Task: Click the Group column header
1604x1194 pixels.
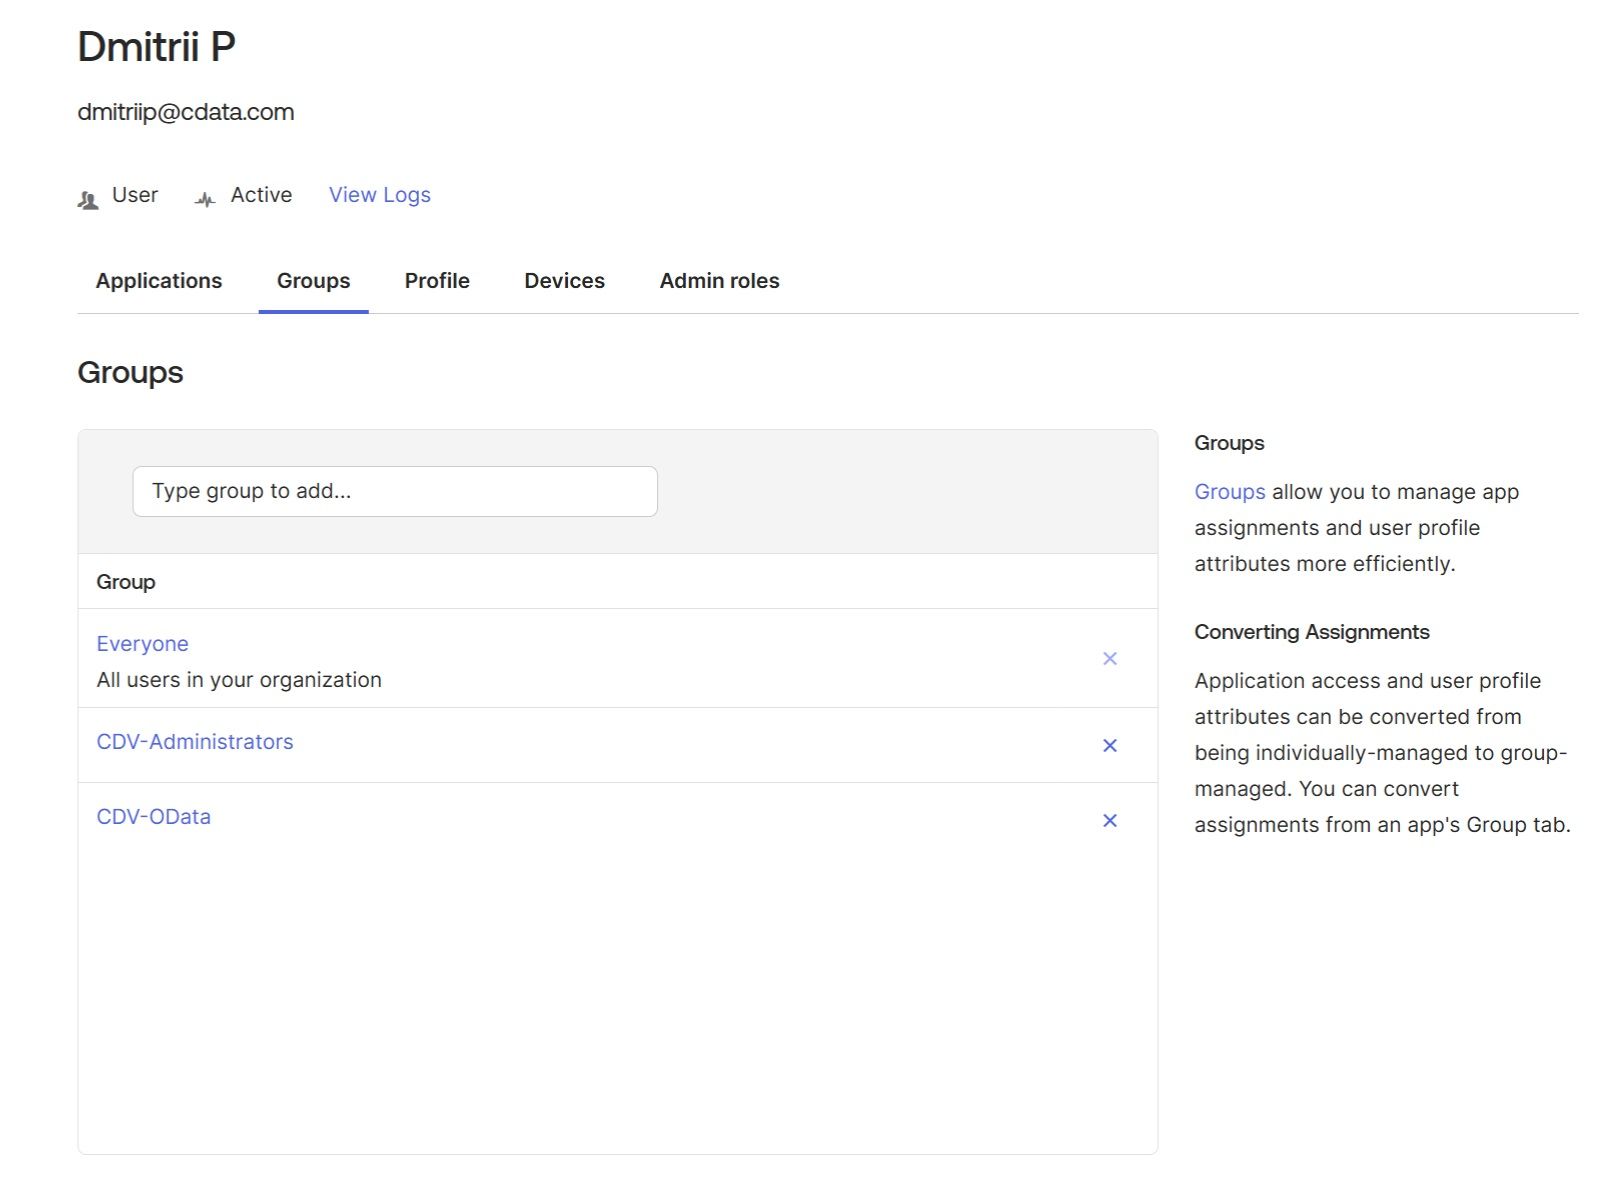Action: 126,582
